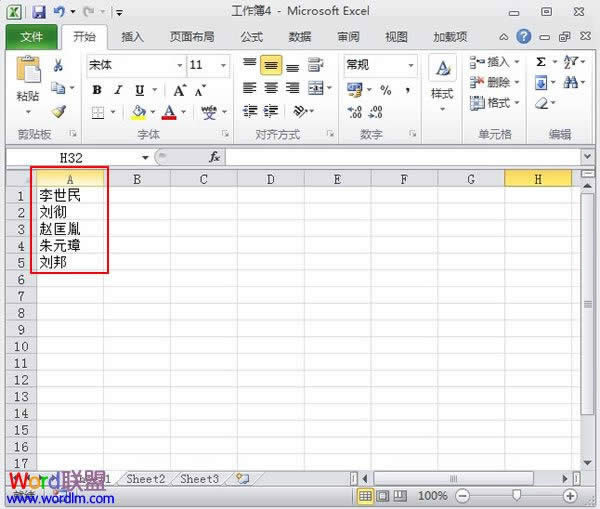The height and width of the screenshot is (509, 600).
Task: Apply the accounting number format
Action: 354,90
